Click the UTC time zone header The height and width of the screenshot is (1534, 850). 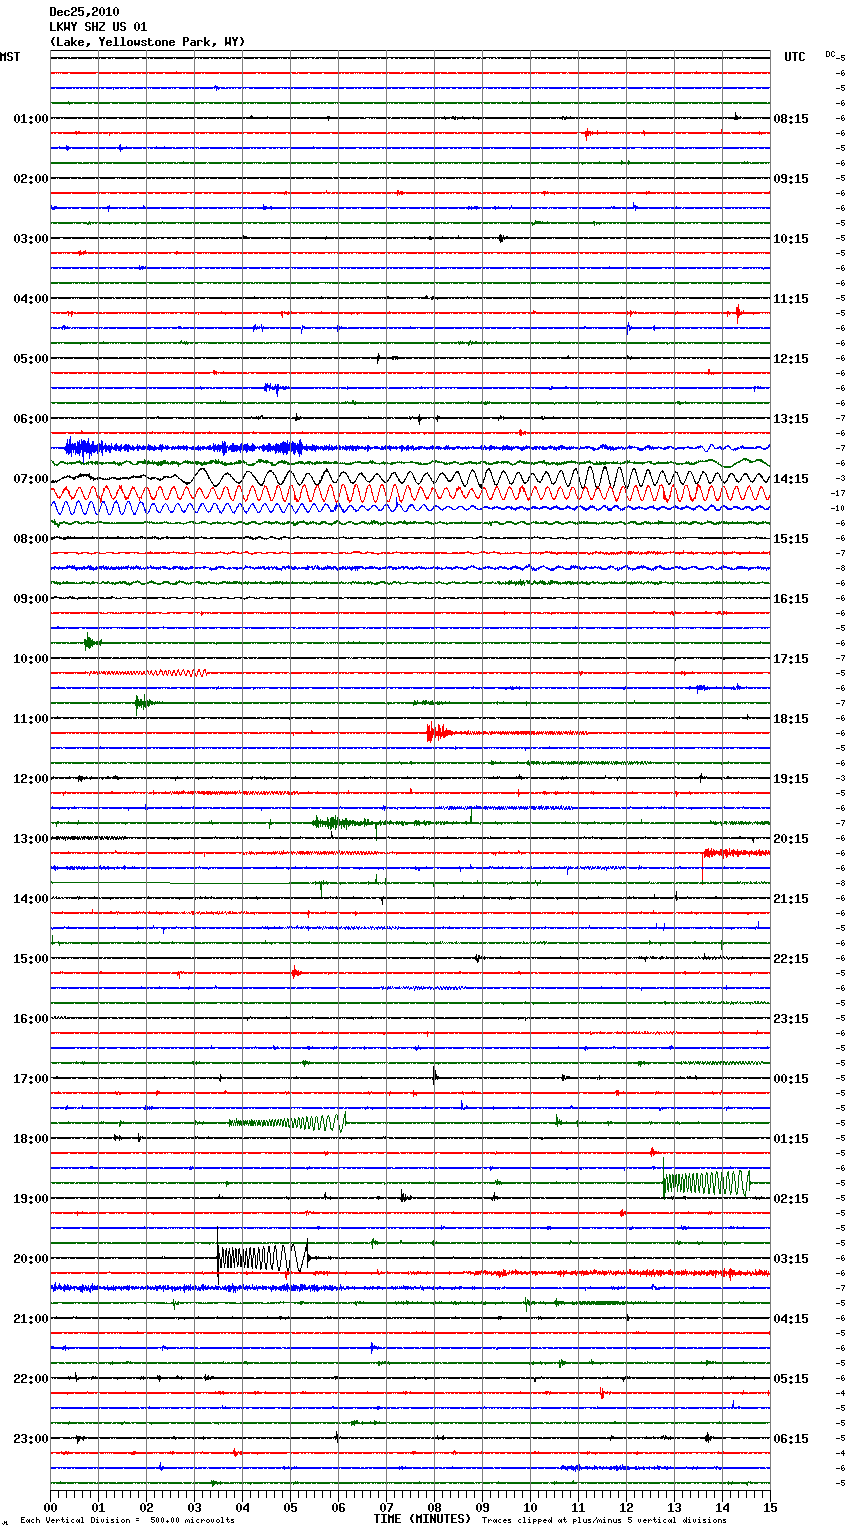pos(795,57)
